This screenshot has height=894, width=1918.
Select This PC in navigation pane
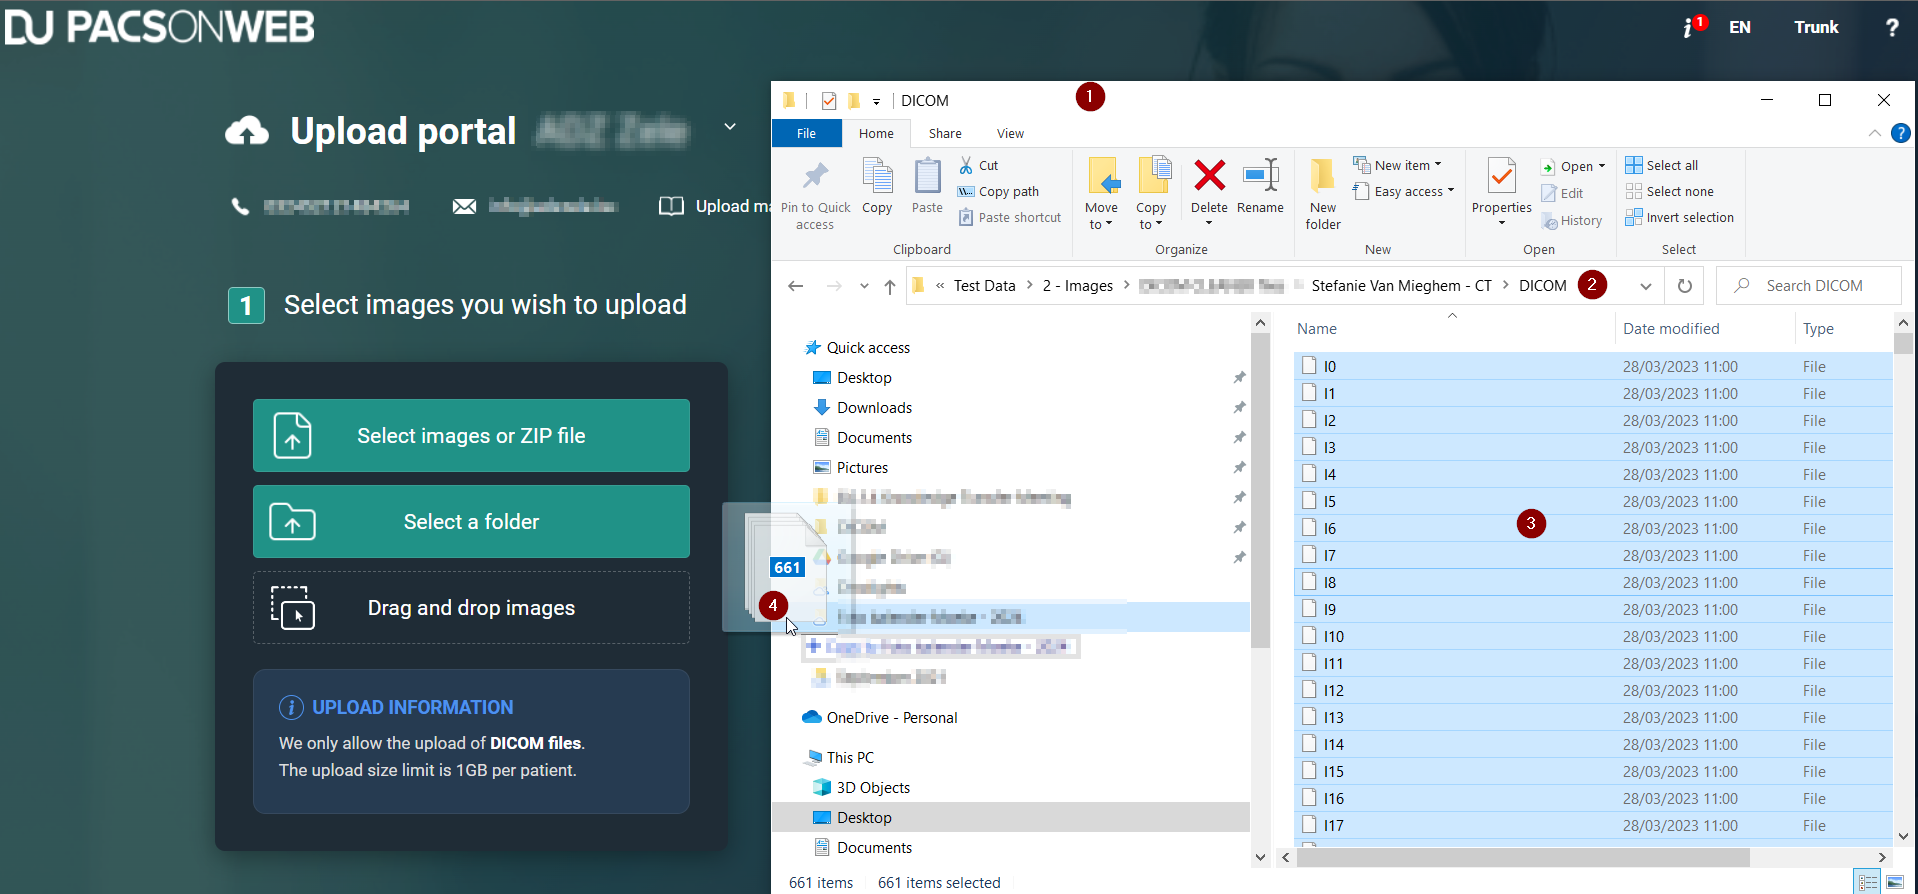point(850,758)
